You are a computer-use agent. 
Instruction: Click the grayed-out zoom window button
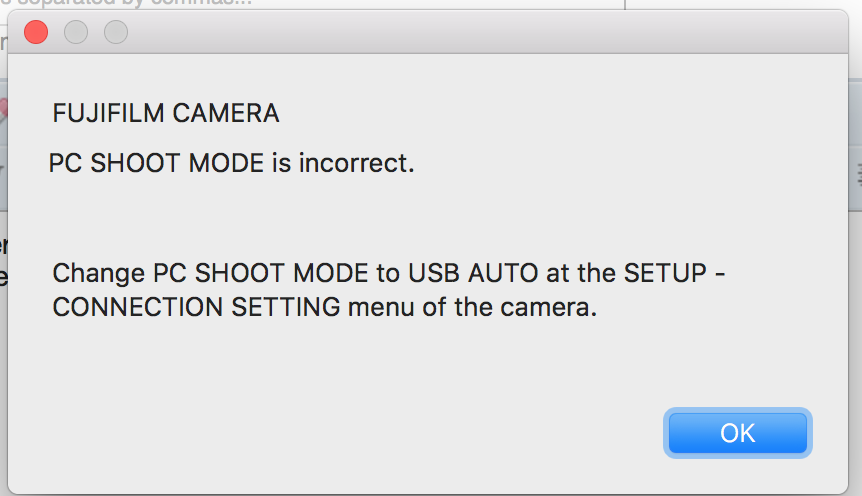(116, 33)
